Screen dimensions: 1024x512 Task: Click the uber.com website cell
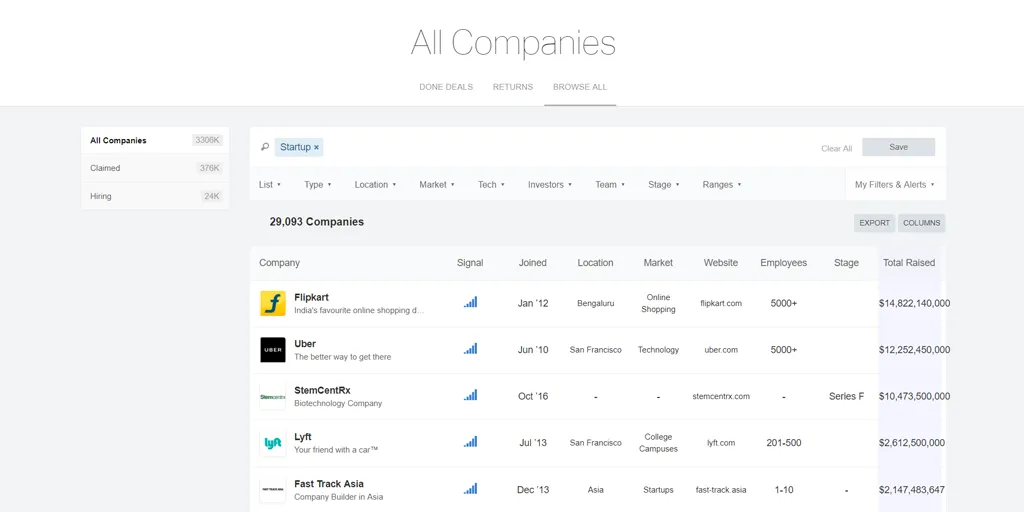coord(721,349)
